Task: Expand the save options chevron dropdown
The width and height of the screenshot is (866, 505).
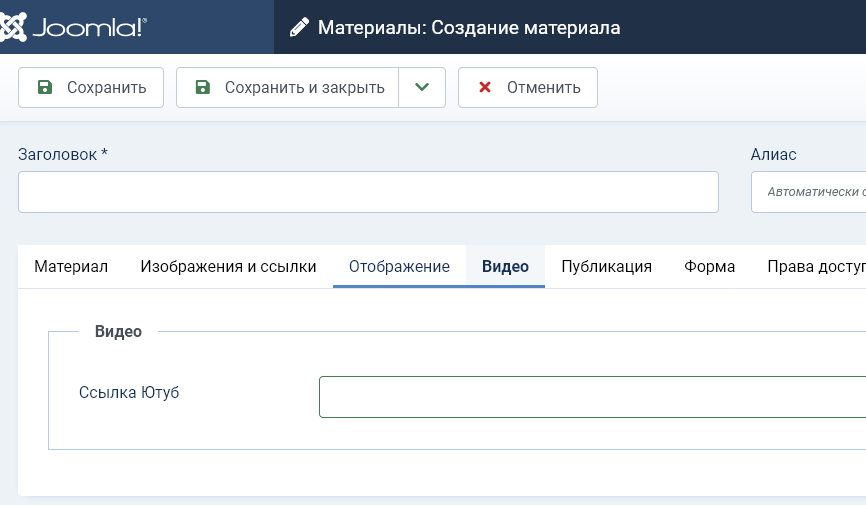Action: (422, 87)
